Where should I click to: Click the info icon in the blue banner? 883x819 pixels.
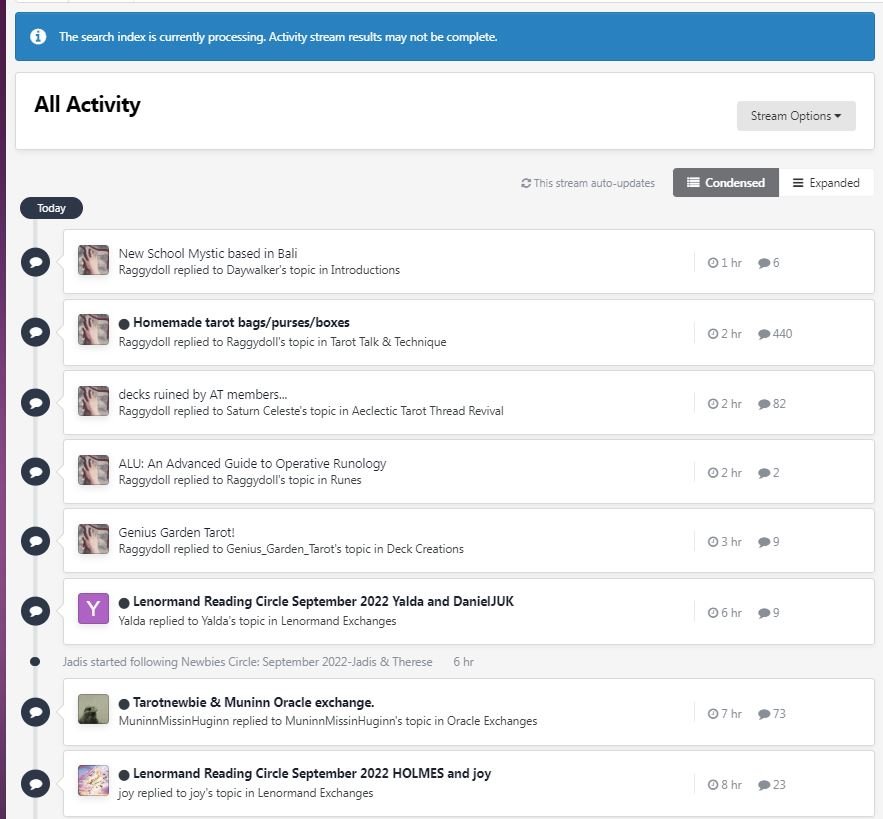point(38,37)
